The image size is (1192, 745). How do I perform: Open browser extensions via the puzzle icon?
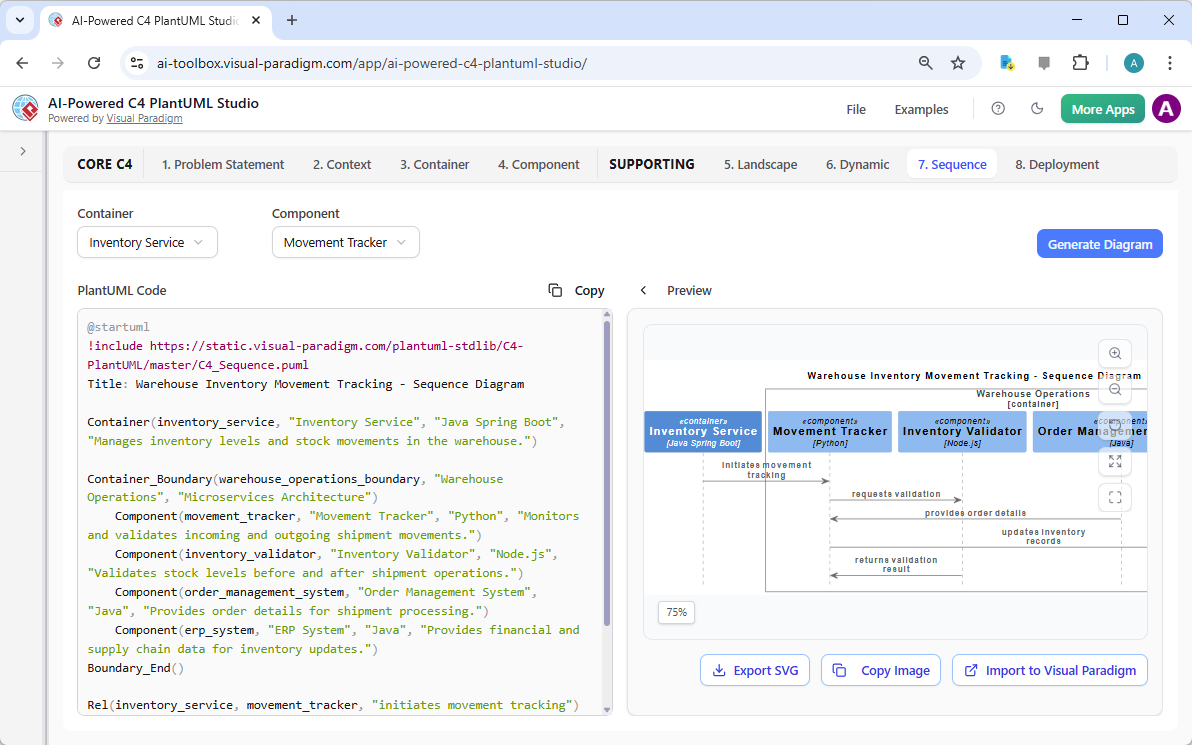[x=1080, y=62]
